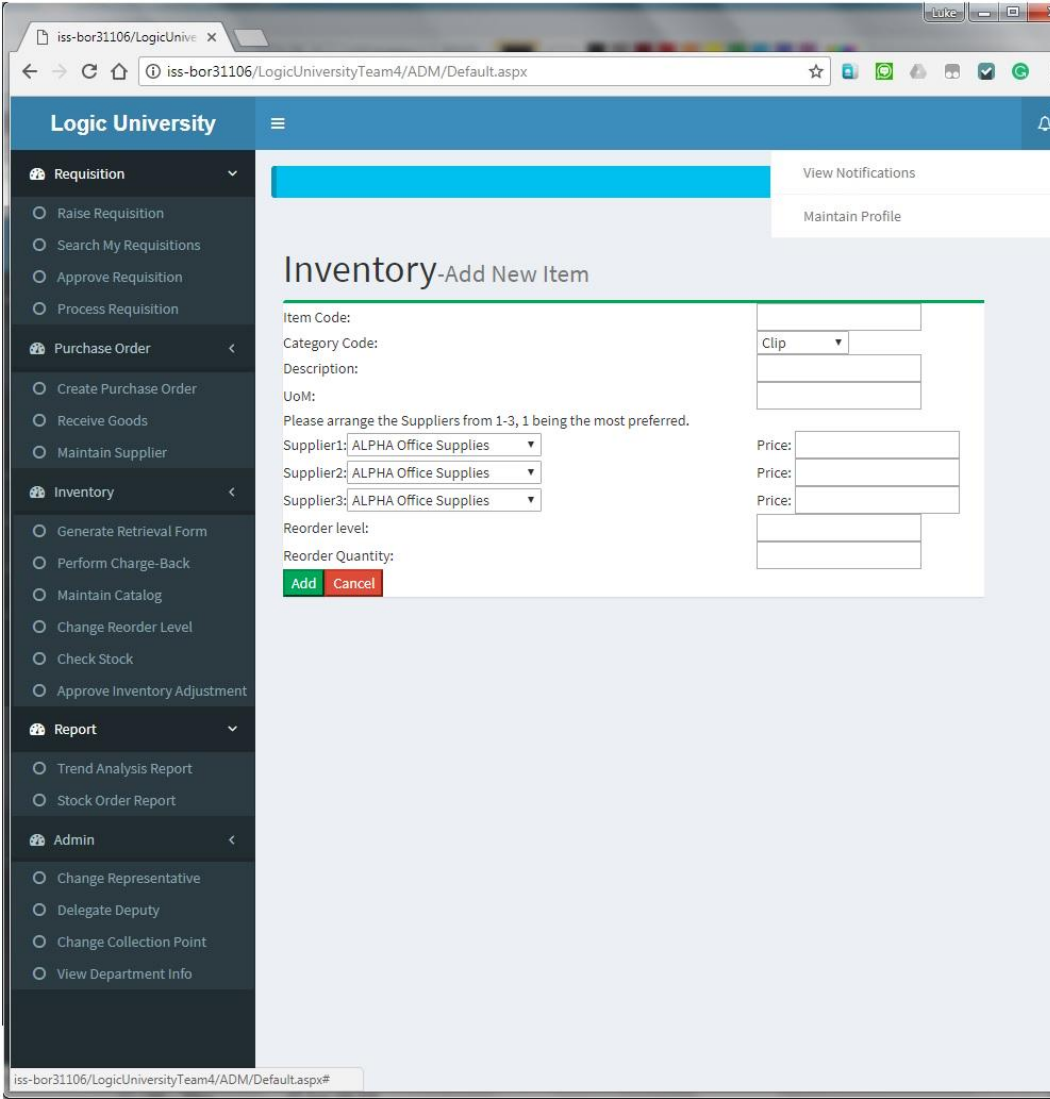Click the Logic University logo link
Viewport: 1050px width, 1099px height.
(133, 123)
